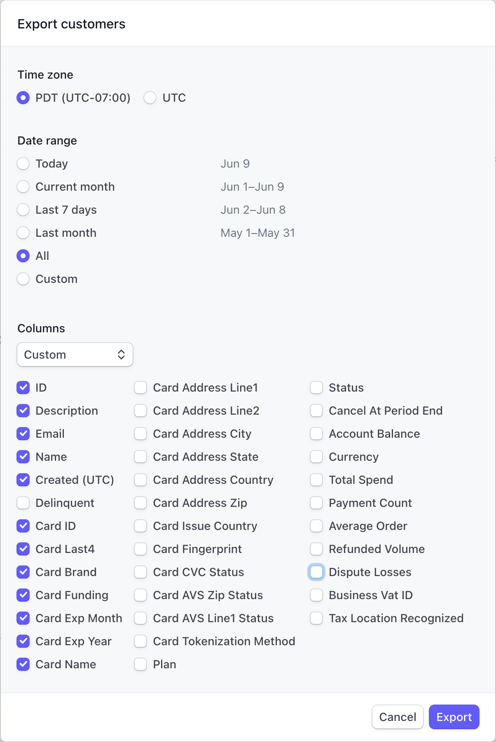The image size is (496, 742).
Task: Choose Custom date range option
Action: 23,279
